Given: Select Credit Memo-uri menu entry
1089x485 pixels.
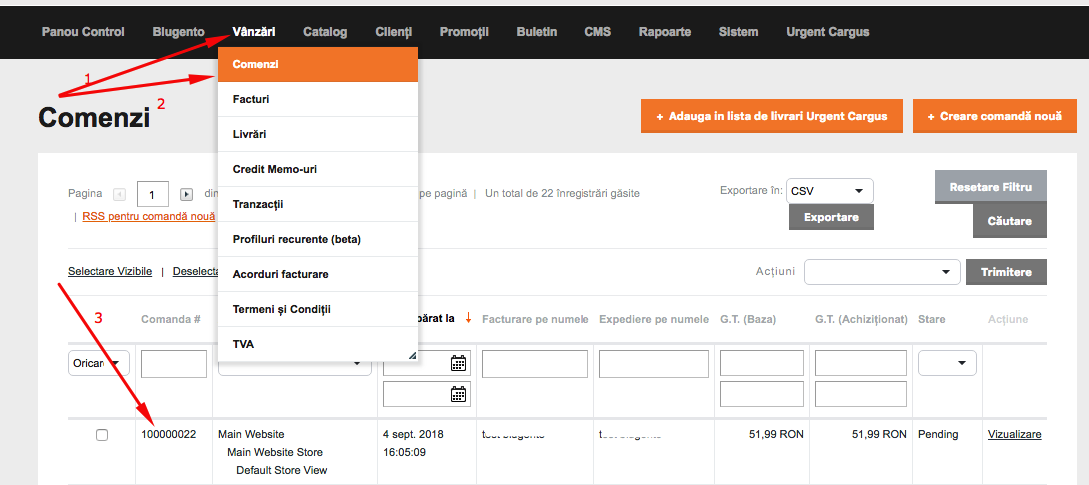Looking at the screenshot, I should click(x=318, y=169).
